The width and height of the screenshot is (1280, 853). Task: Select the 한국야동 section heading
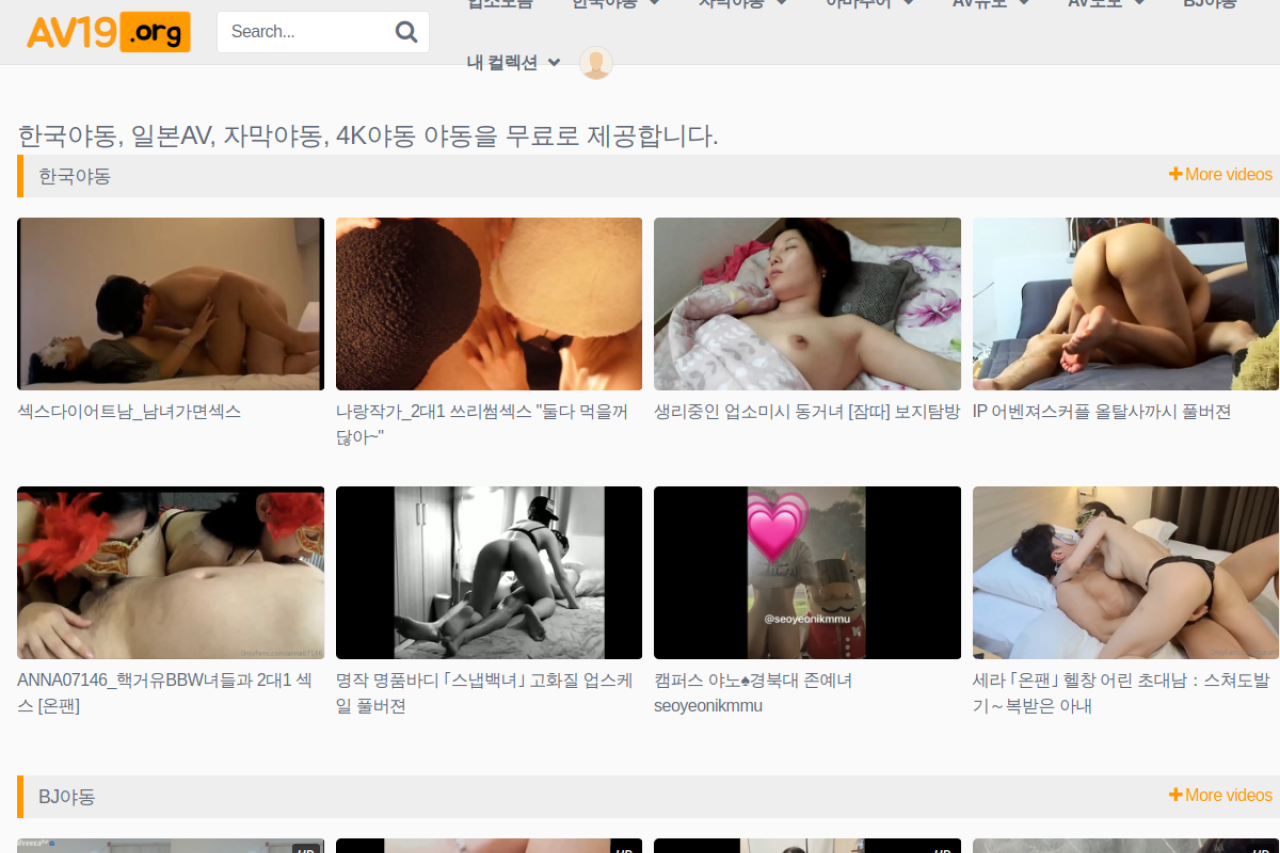pyautogui.click(x=75, y=177)
